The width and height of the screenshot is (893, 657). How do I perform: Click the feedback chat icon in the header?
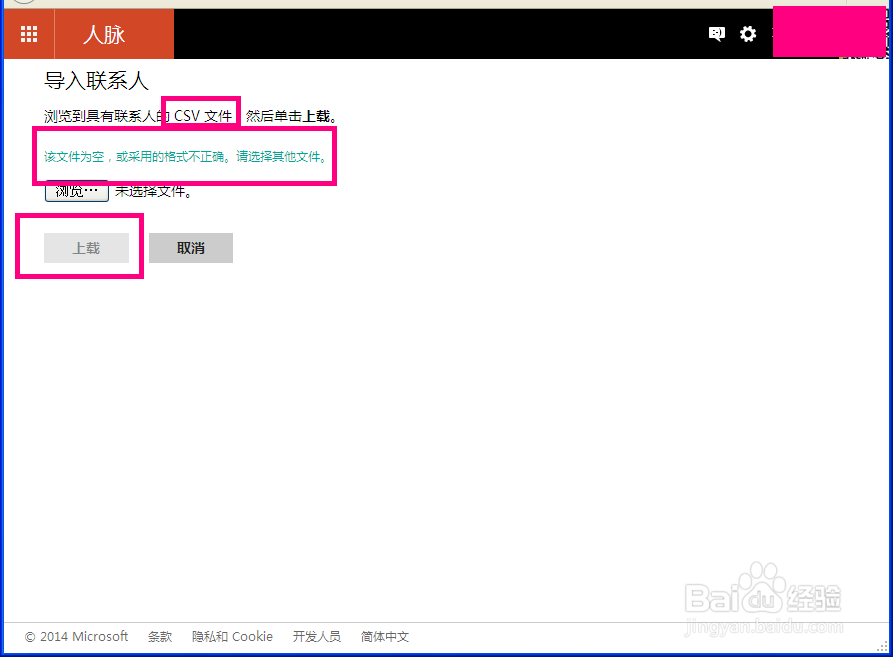tap(716, 33)
